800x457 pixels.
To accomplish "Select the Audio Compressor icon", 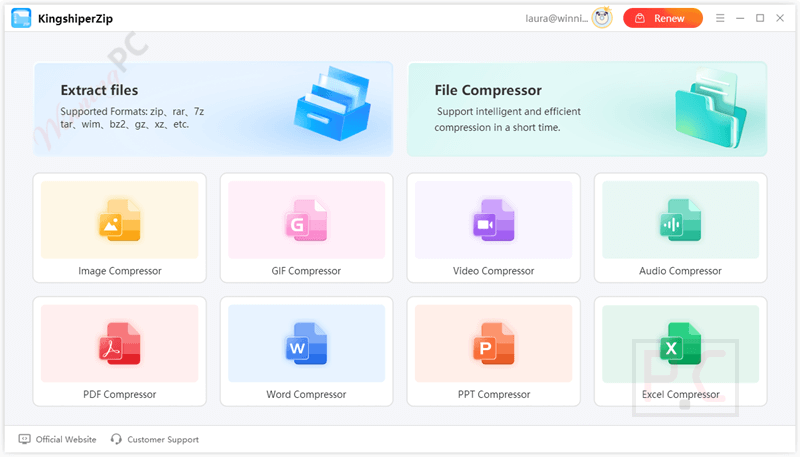I will 680,220.
